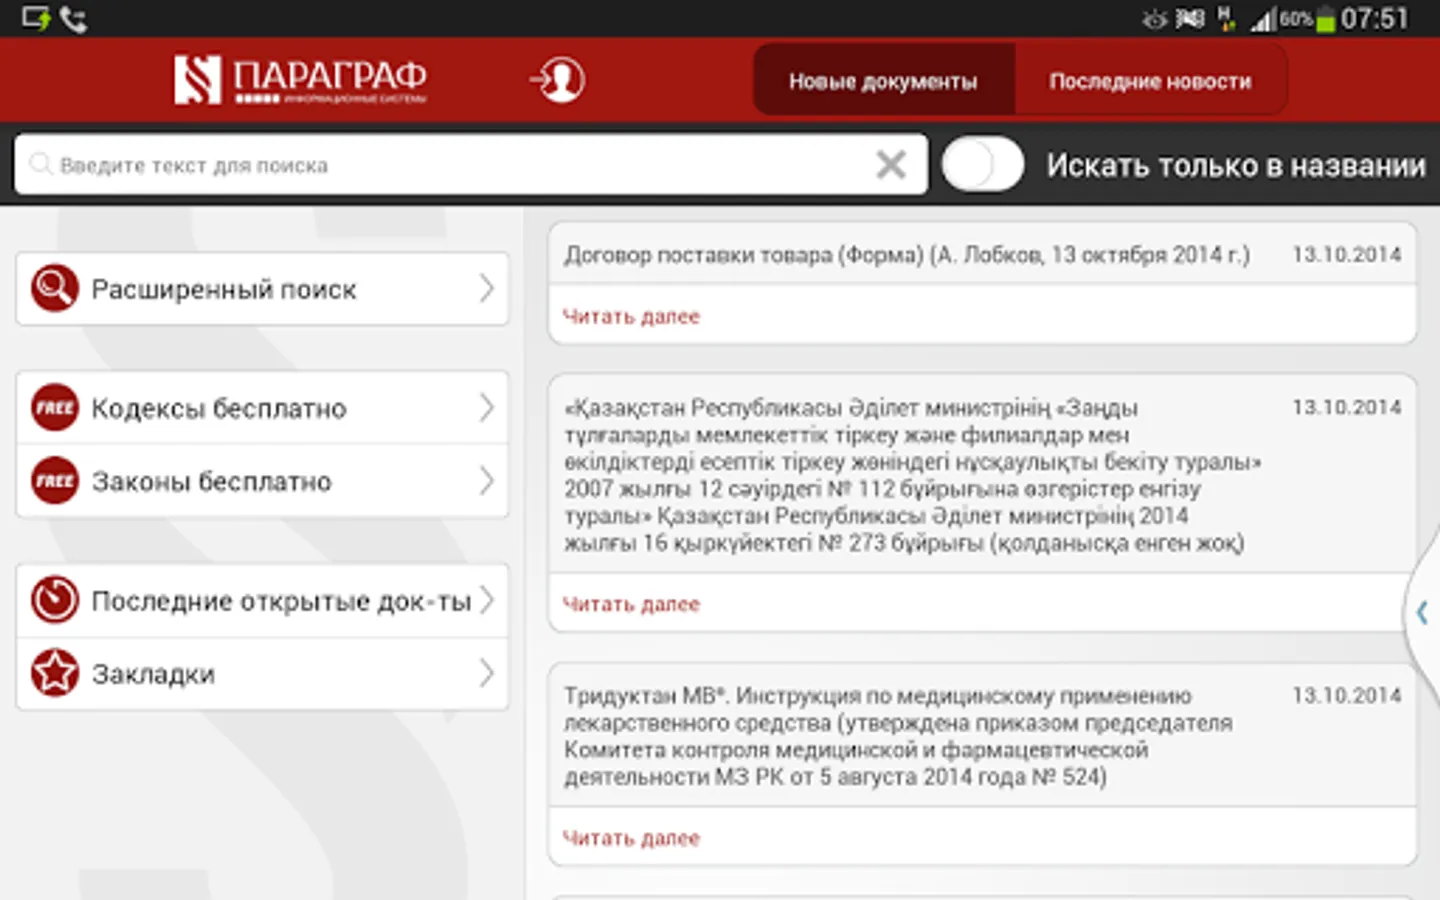Click Читать далее under Тридуктан МВ instruction
The width and height of the screenshot is (1440, 900).
631,838
